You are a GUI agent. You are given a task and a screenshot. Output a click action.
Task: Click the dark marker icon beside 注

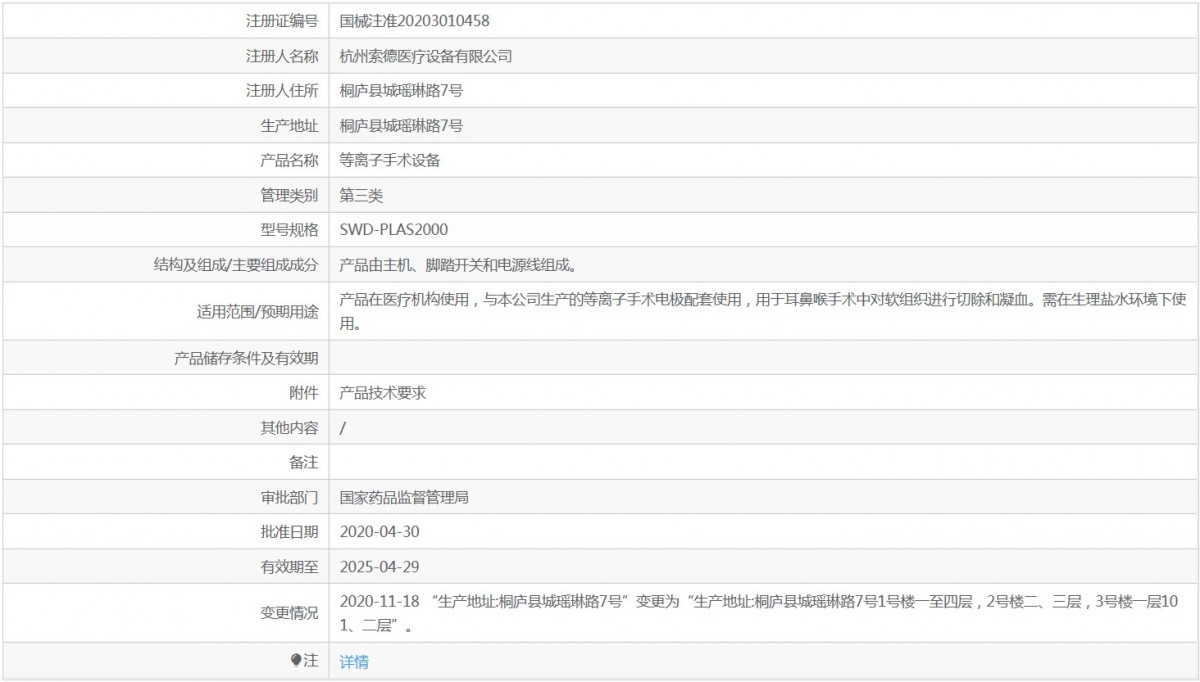(x=295, y=660)
